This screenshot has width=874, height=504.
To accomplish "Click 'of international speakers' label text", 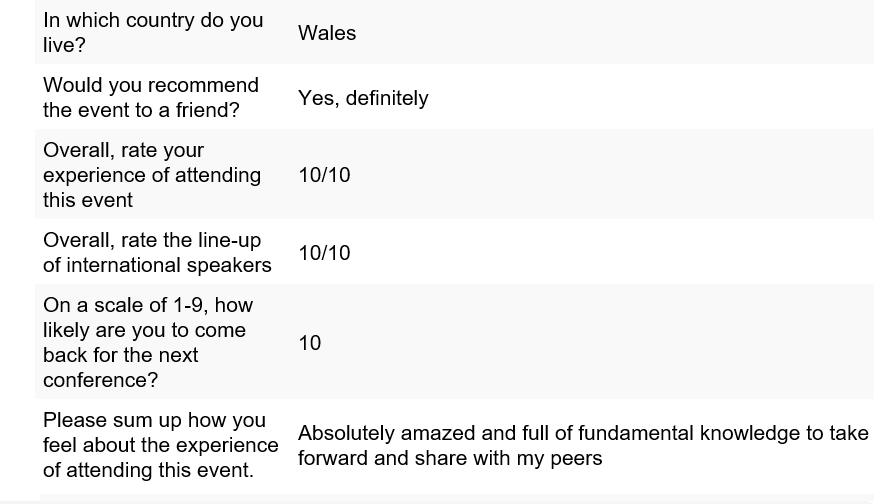I will pyautogui.click(x=157, y=265).
